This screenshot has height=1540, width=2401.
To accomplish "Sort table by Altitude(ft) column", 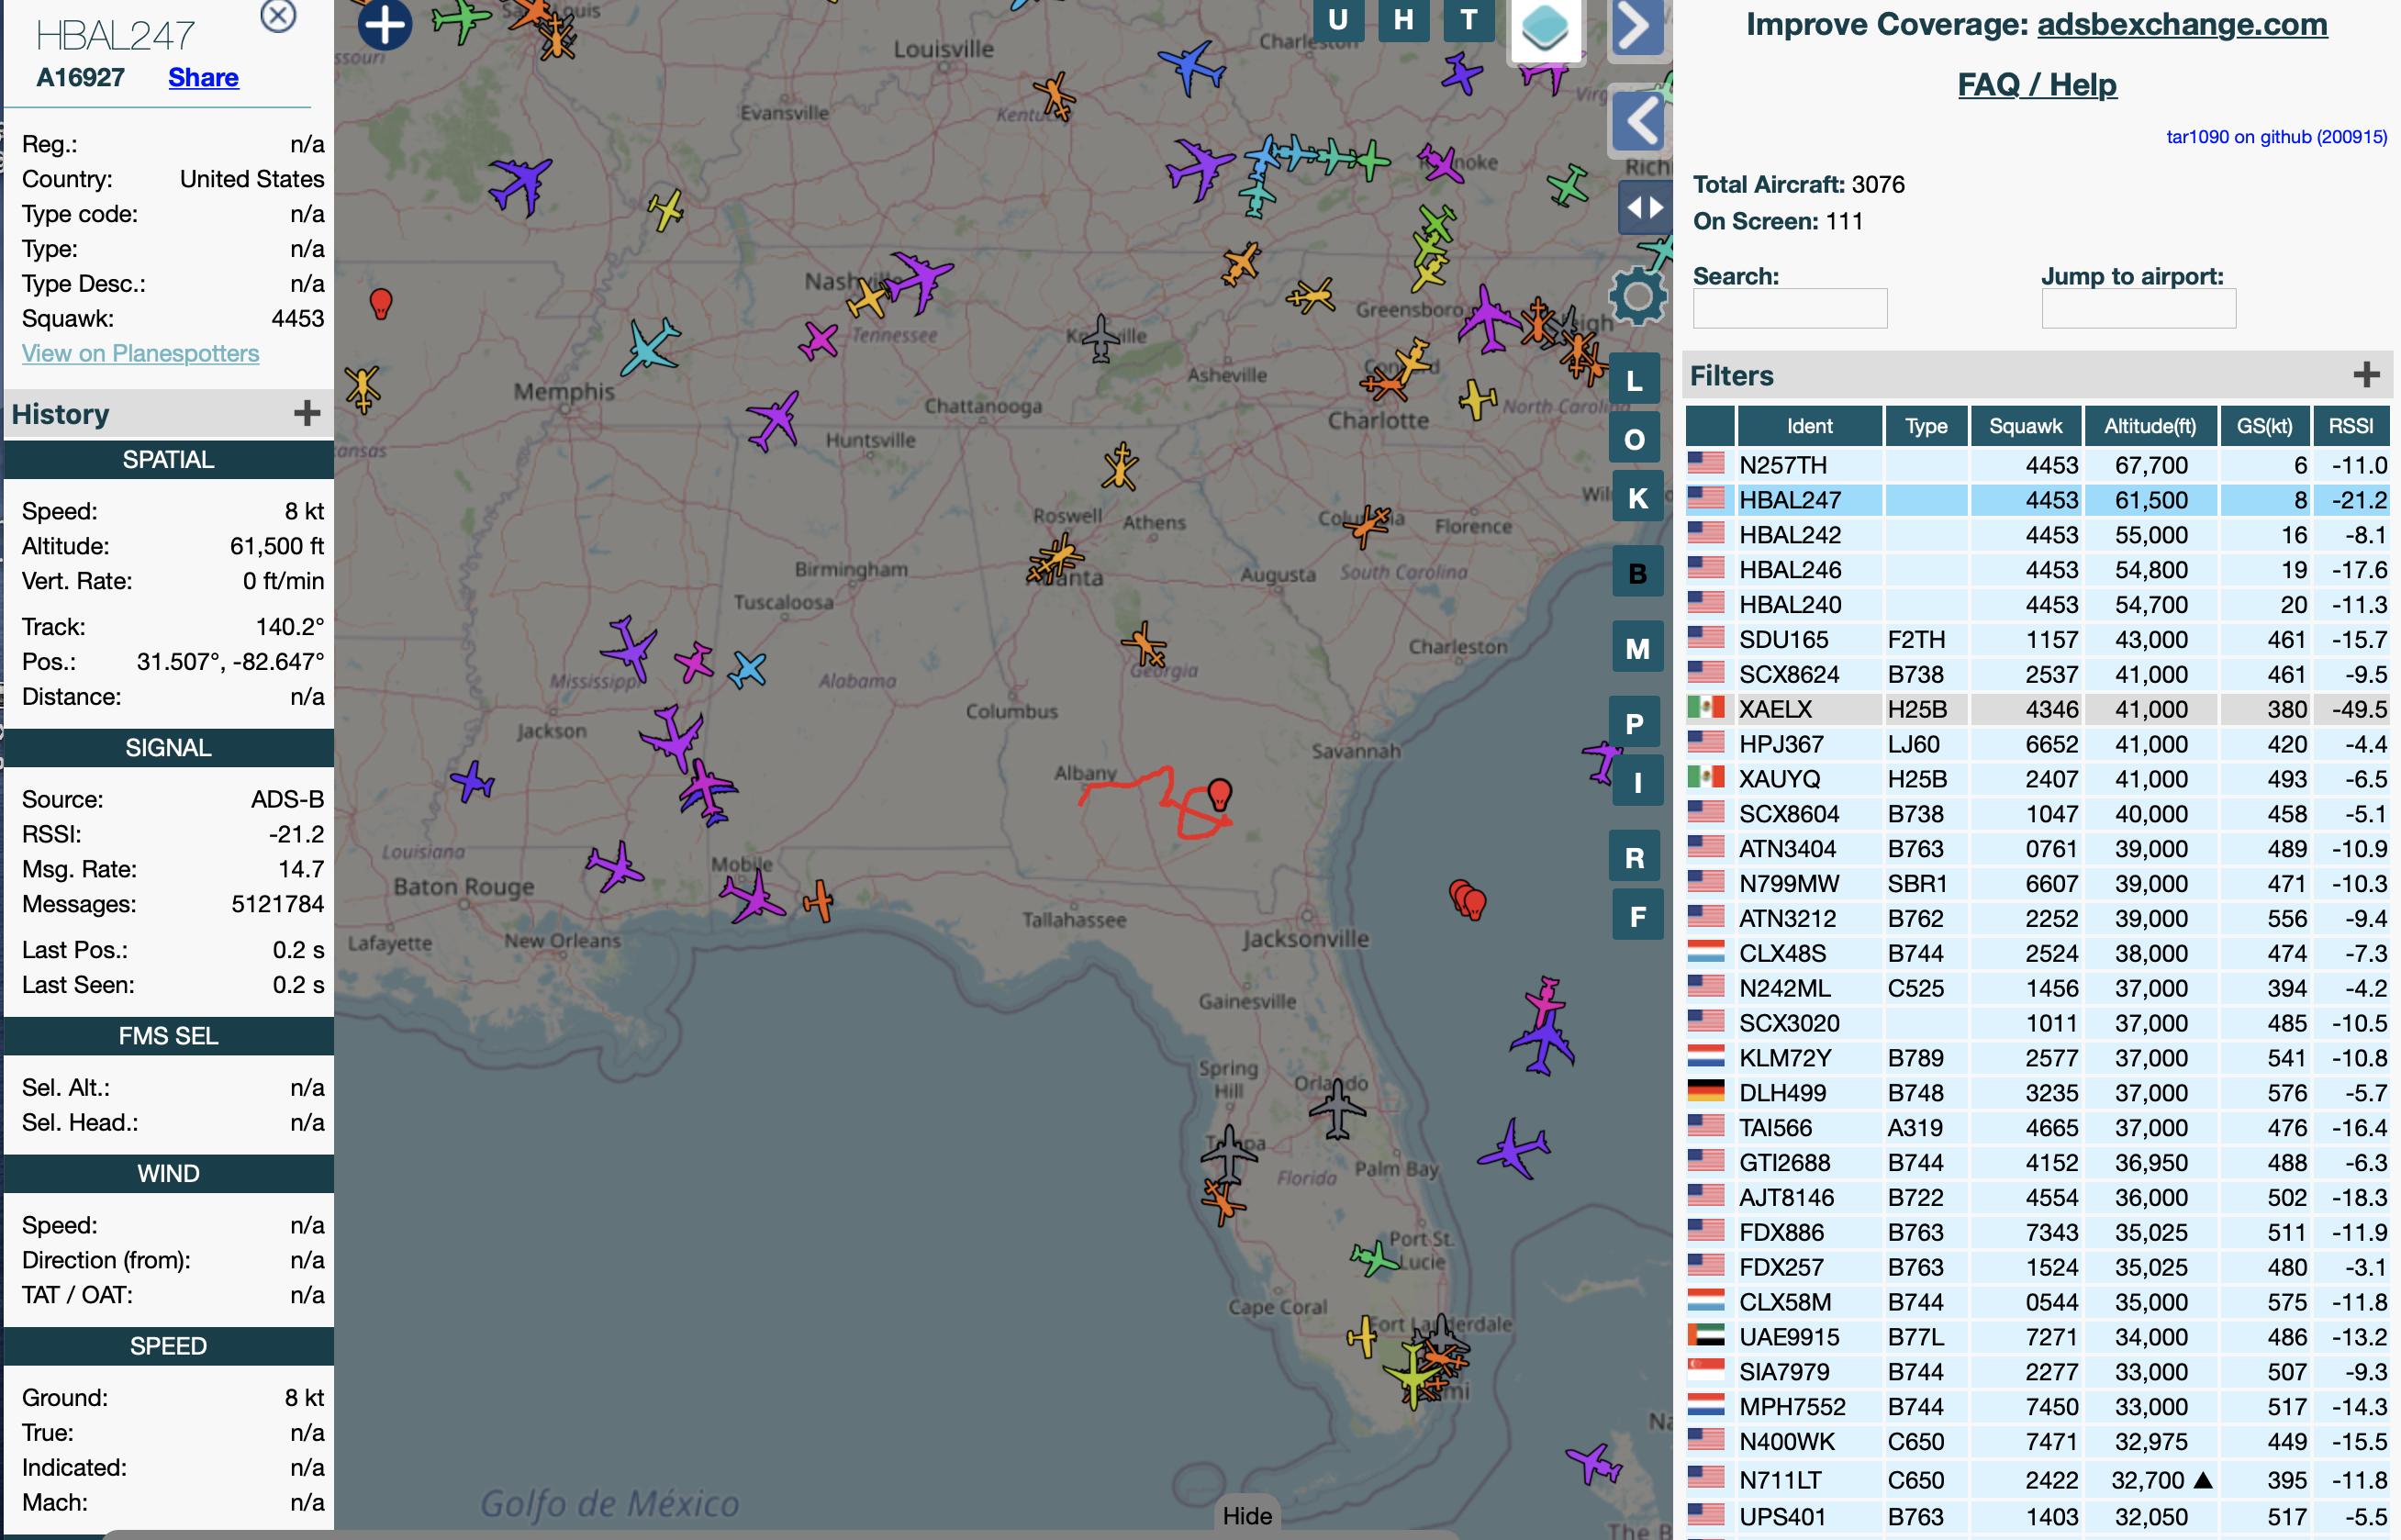I will (x=2150, y=426).
